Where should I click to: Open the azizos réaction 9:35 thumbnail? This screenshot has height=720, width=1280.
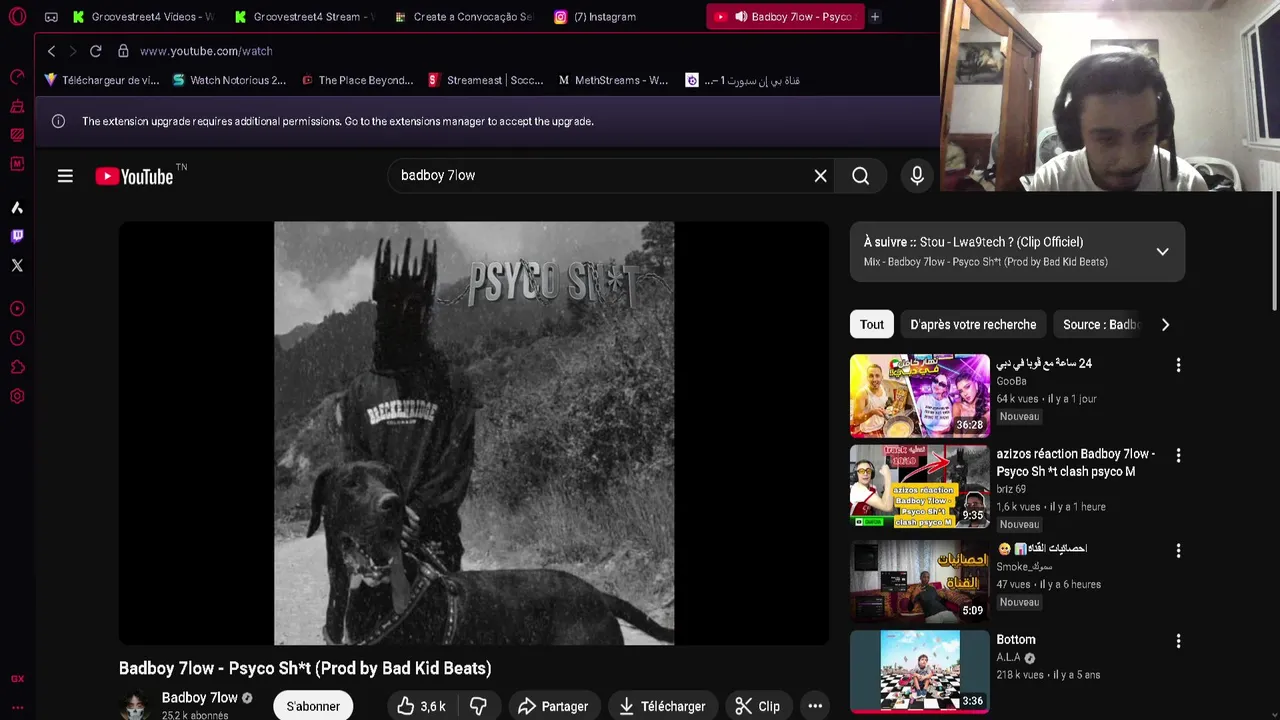pyautogui.click(x=919, y=486)
